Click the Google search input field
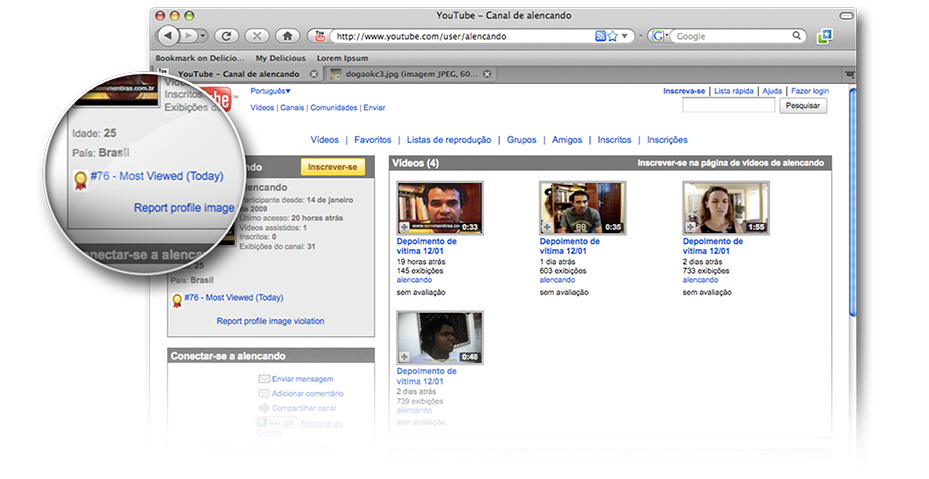The height and width of the screenshot is (479, 929). click(733, 36)
